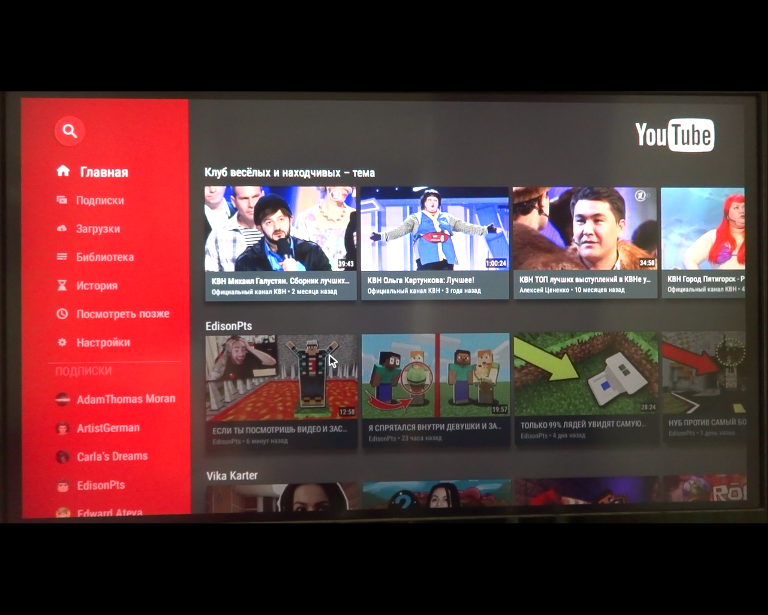The height and width of the screenshot is (615, 768).
Task: Click Официальный канал КВН • 3 года назад
Action: tap(424, 291)
